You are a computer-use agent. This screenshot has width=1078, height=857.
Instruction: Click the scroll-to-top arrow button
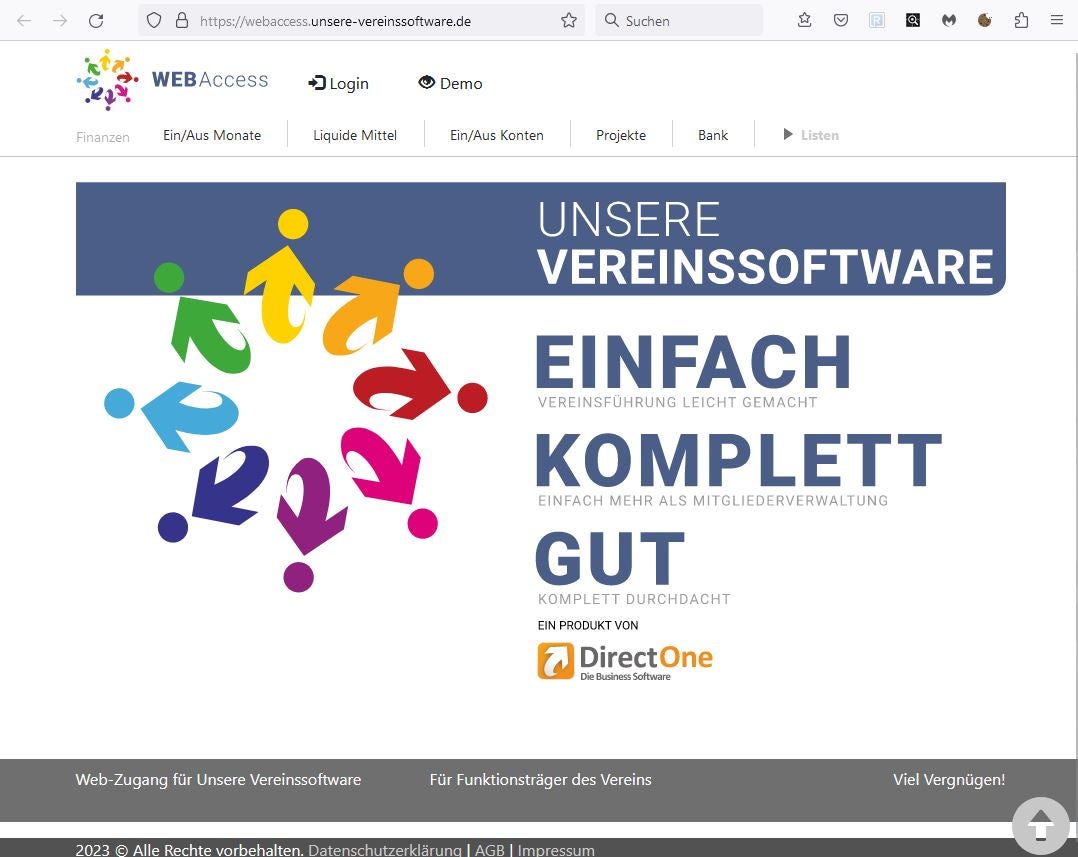tap(1040, 825)
